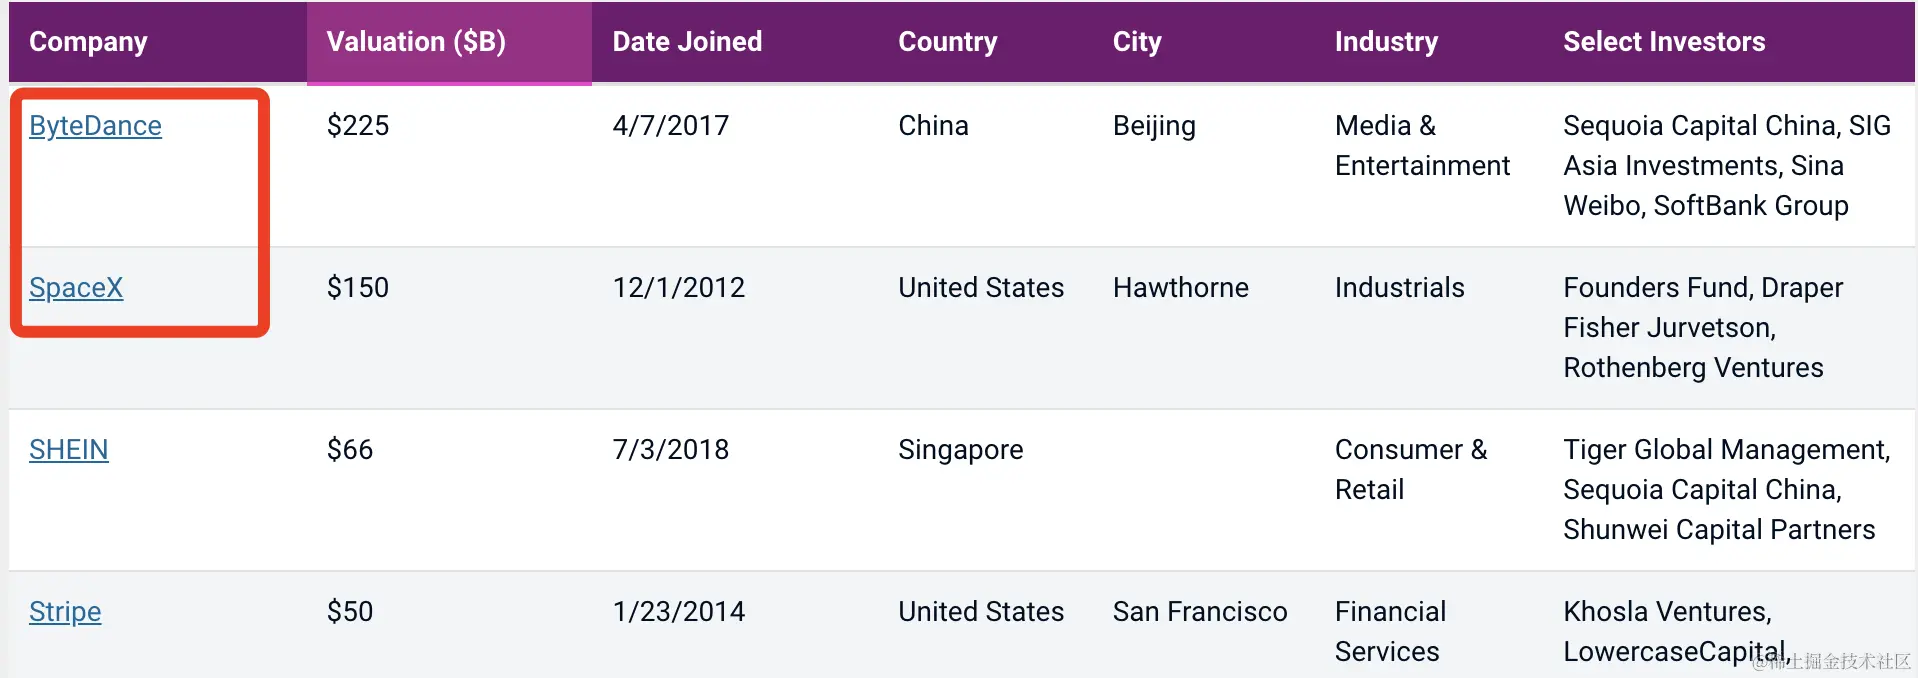Image resolution: width=1918 pixels, height=678 pixels.
Task: Open the Stripe company link
Action: [x=65, y=612]
